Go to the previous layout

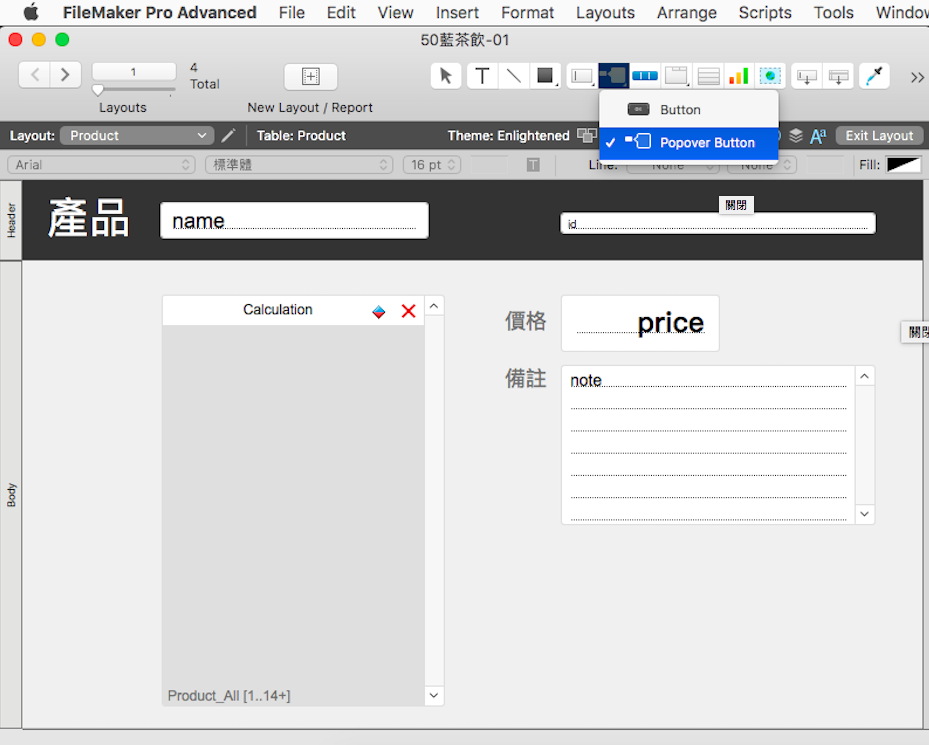coord(34,75)
